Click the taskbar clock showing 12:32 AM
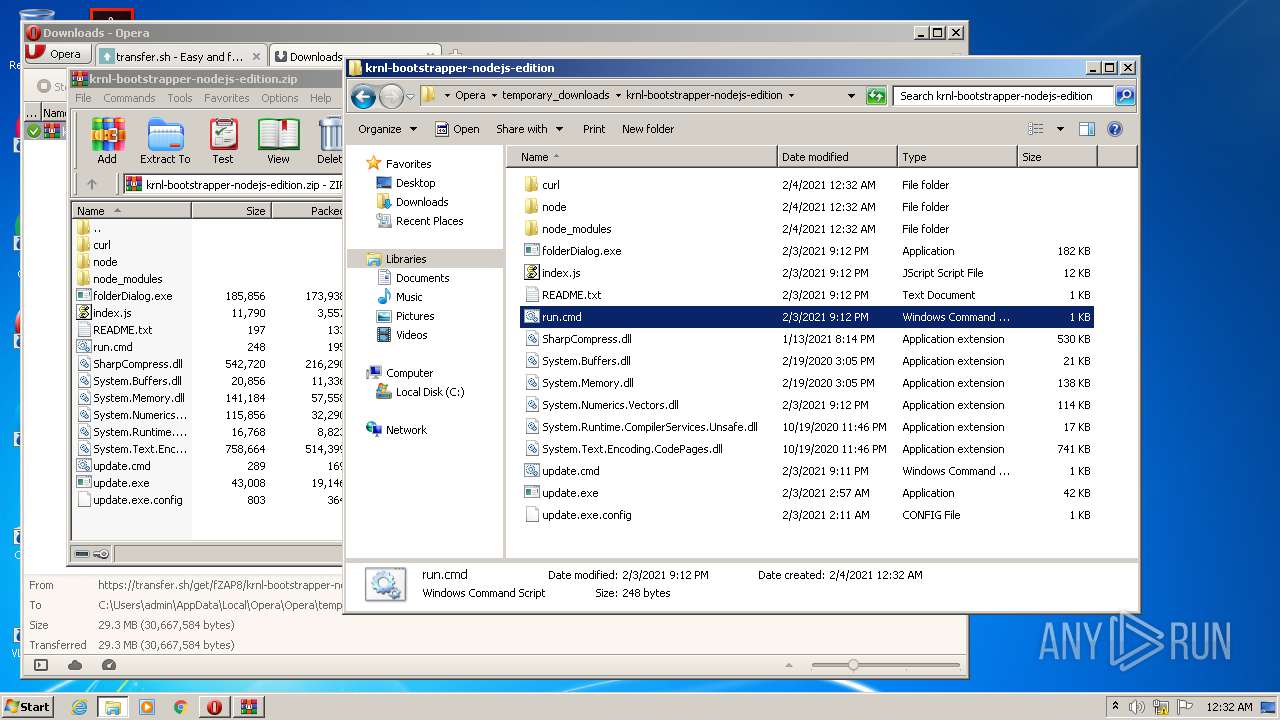Screen dimensions: 1280x720 pyautogui.click(x=1229, y=707)
